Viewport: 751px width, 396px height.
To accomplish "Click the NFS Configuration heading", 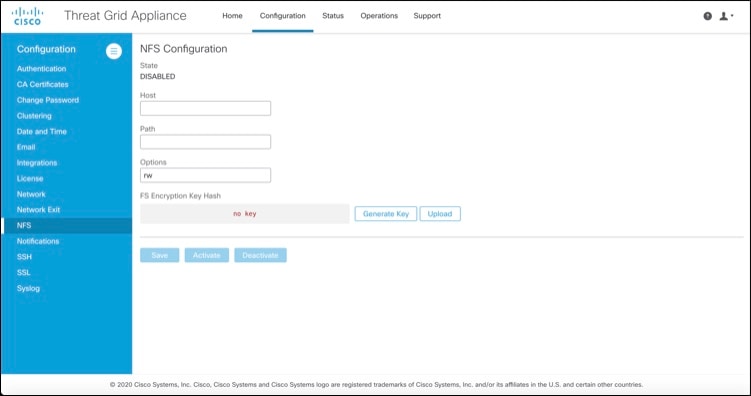I will tap(183, 49).
